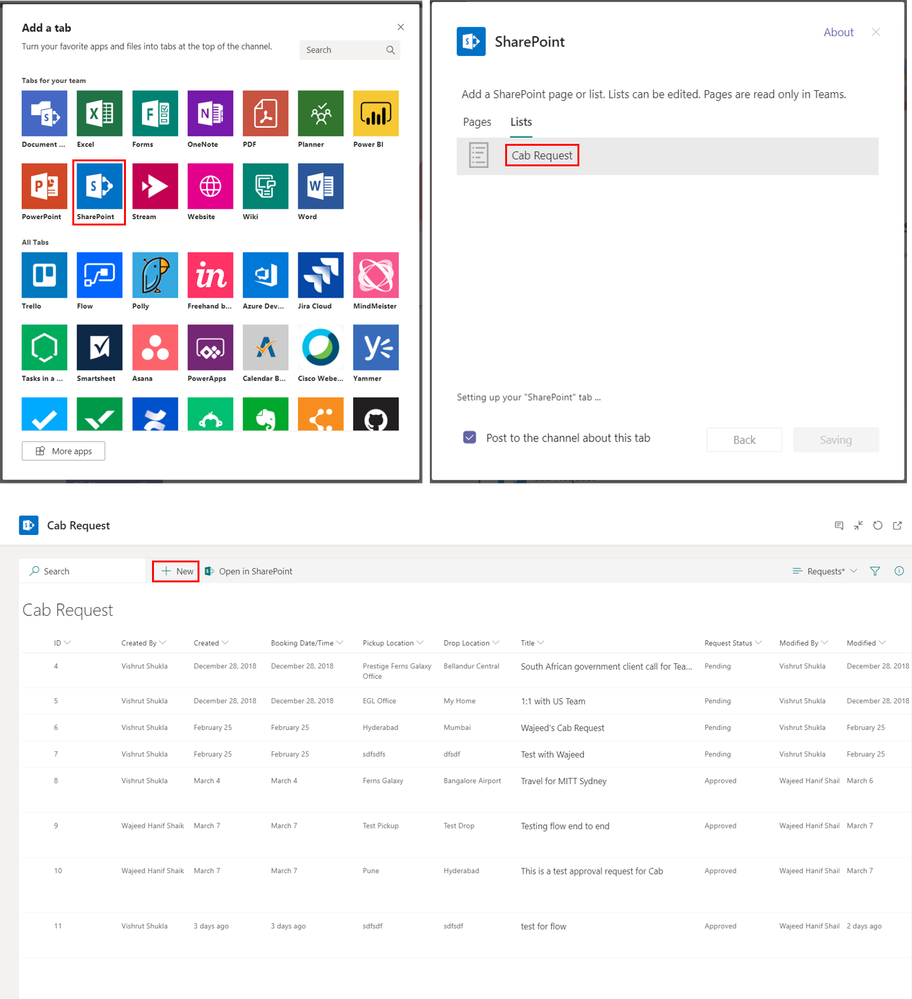Open the About link in SharePoint dialog

click(x=838, y=32)
